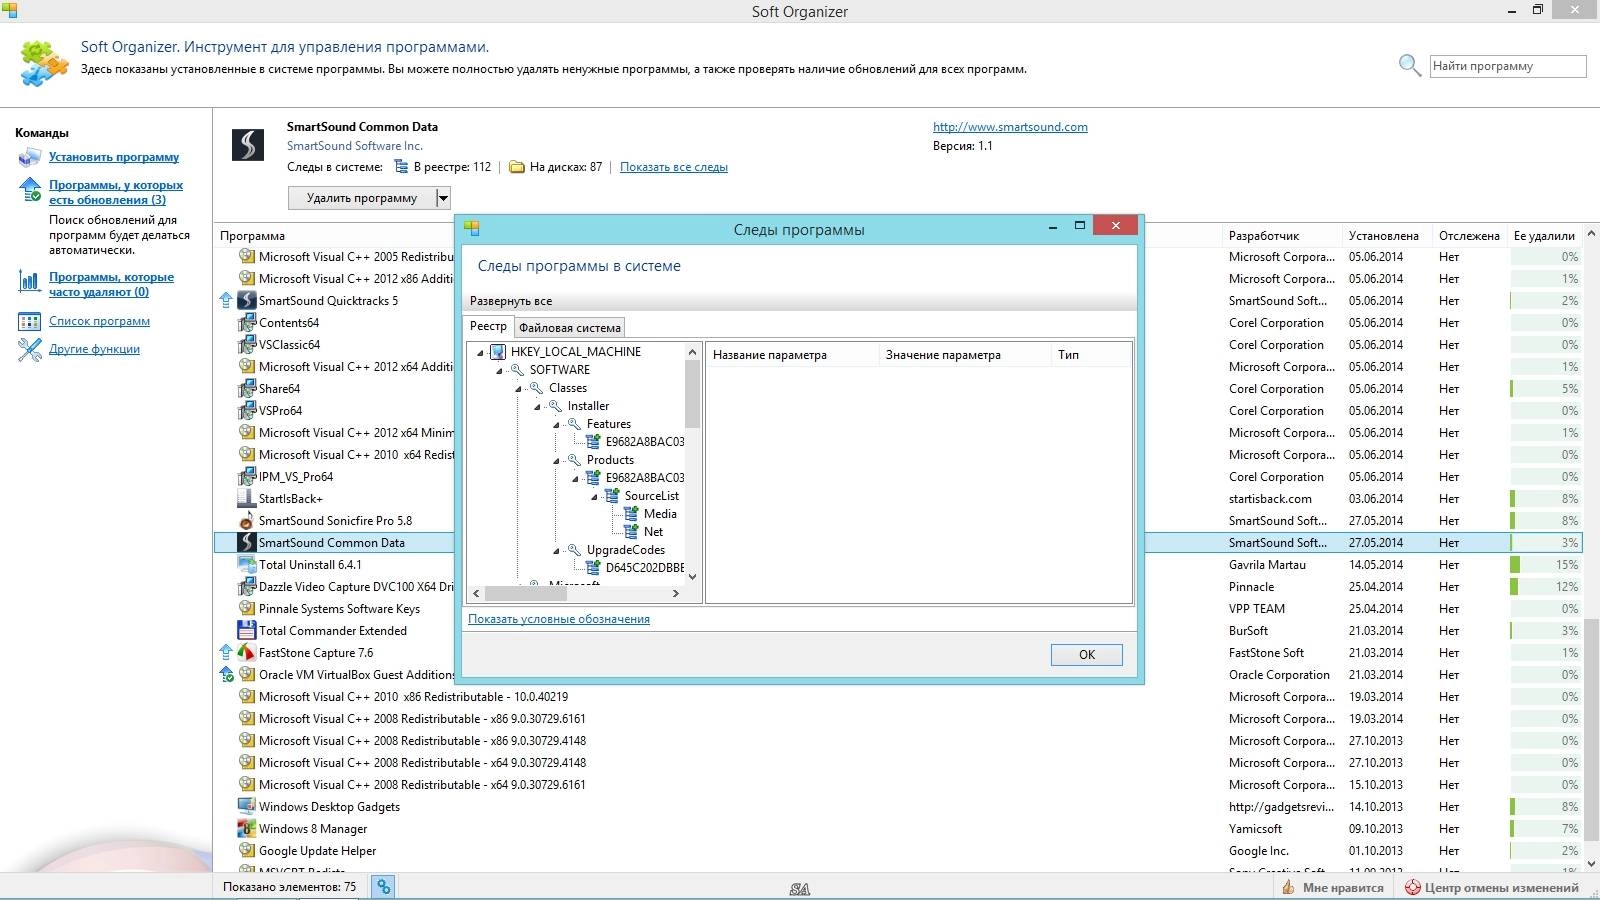Image resolution: width=1600 pixels, height=900 pixels.
Task: Select the D645C202DBBE key under UpgradeCodes
Action: pos(645,568)
